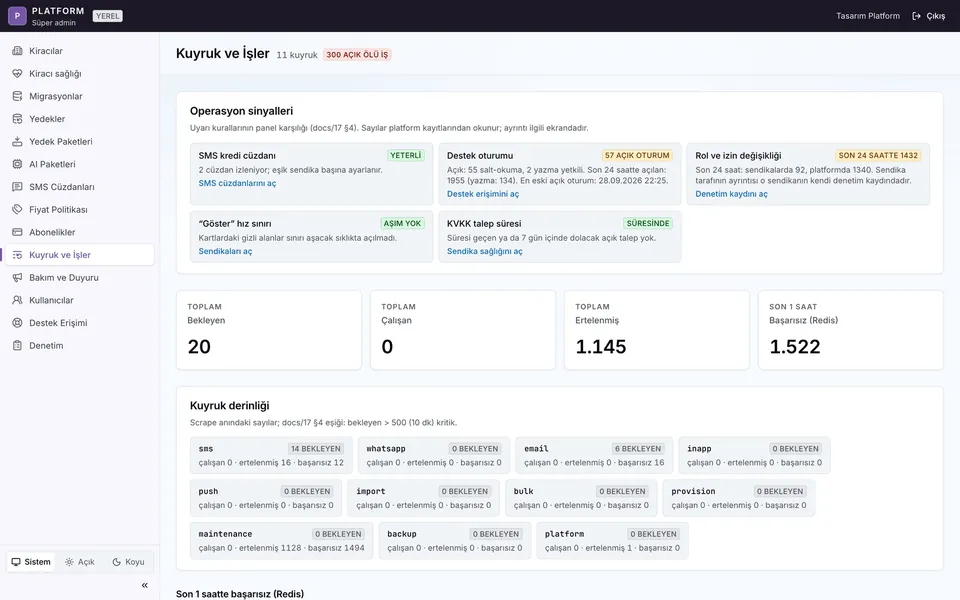Screen dimensions: 960x600
Task: Click the Toplam Bekleyen 20 stat card
Action: (x=269, y=330)
